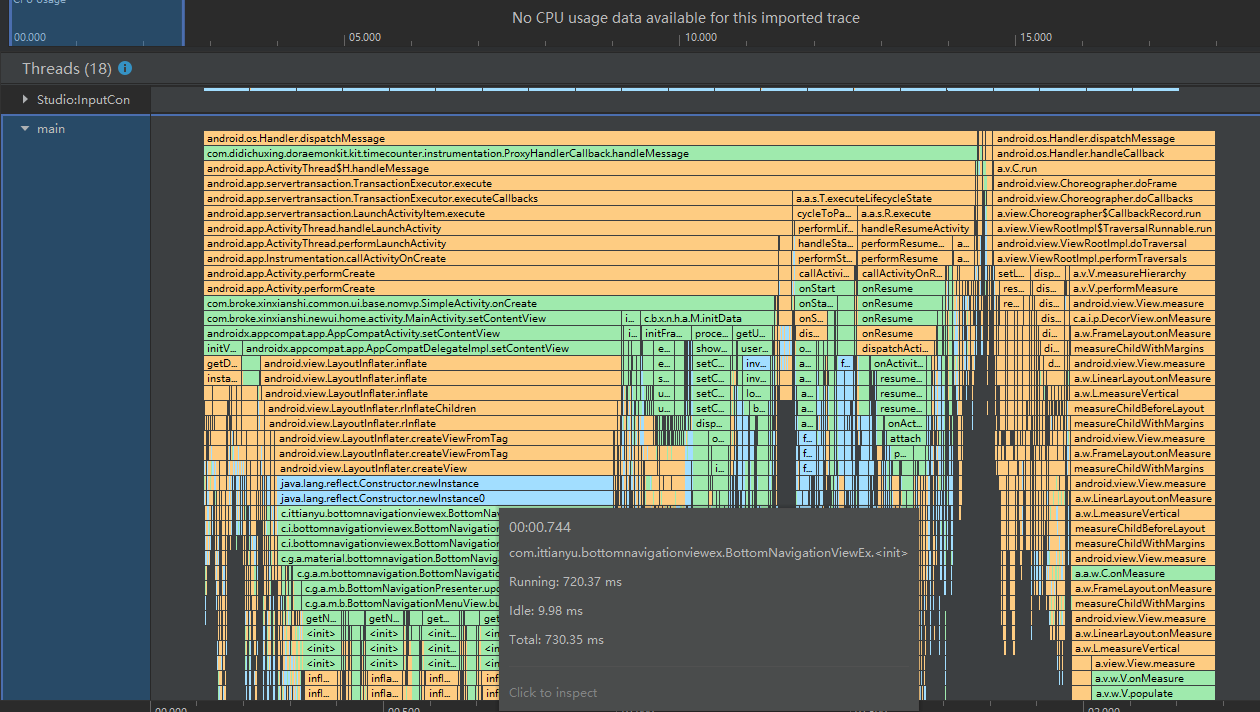This screenshot has width=1260, height=712.
Task: Click the 05.000 timeline tick label
Action: tap(364, 37)
